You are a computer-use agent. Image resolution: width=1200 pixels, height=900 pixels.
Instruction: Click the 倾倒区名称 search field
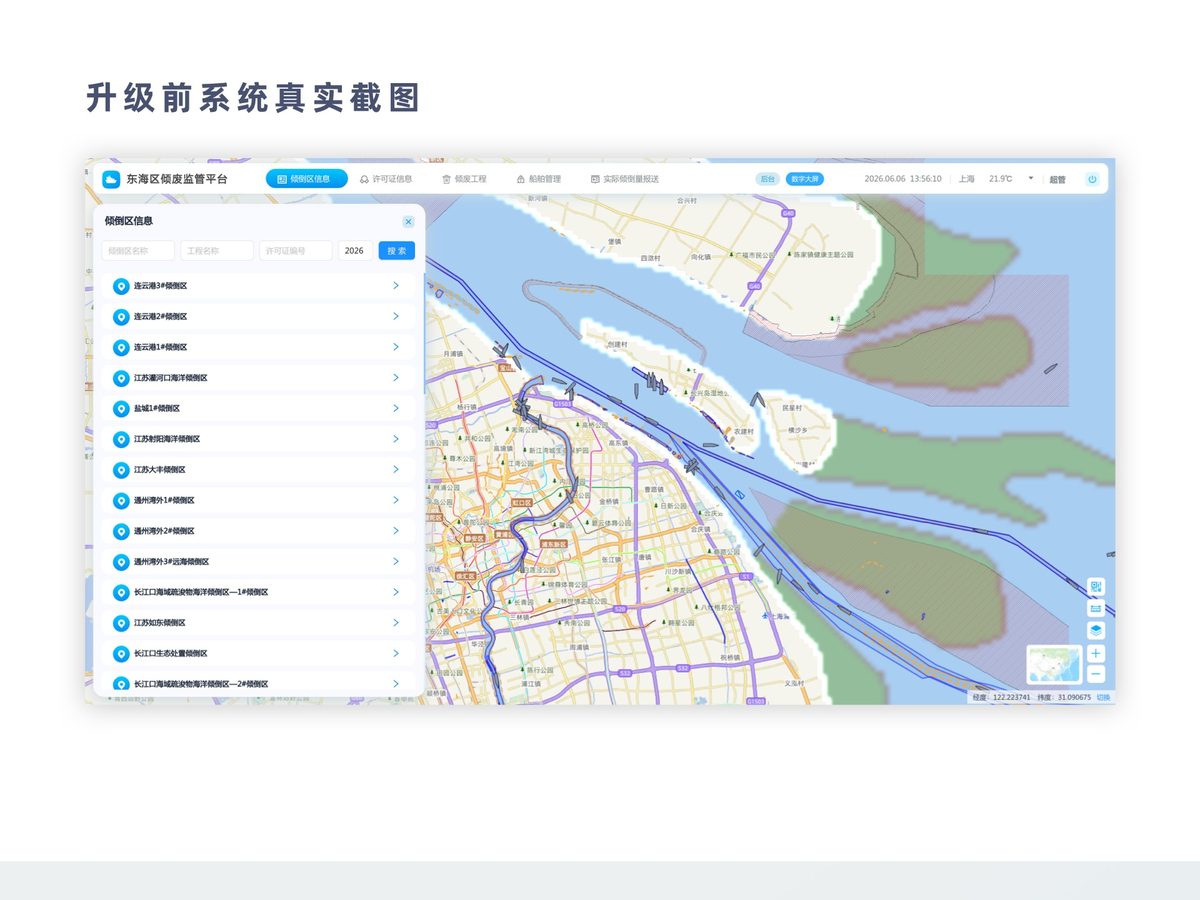pyautogui.click(x=138, y=251)
